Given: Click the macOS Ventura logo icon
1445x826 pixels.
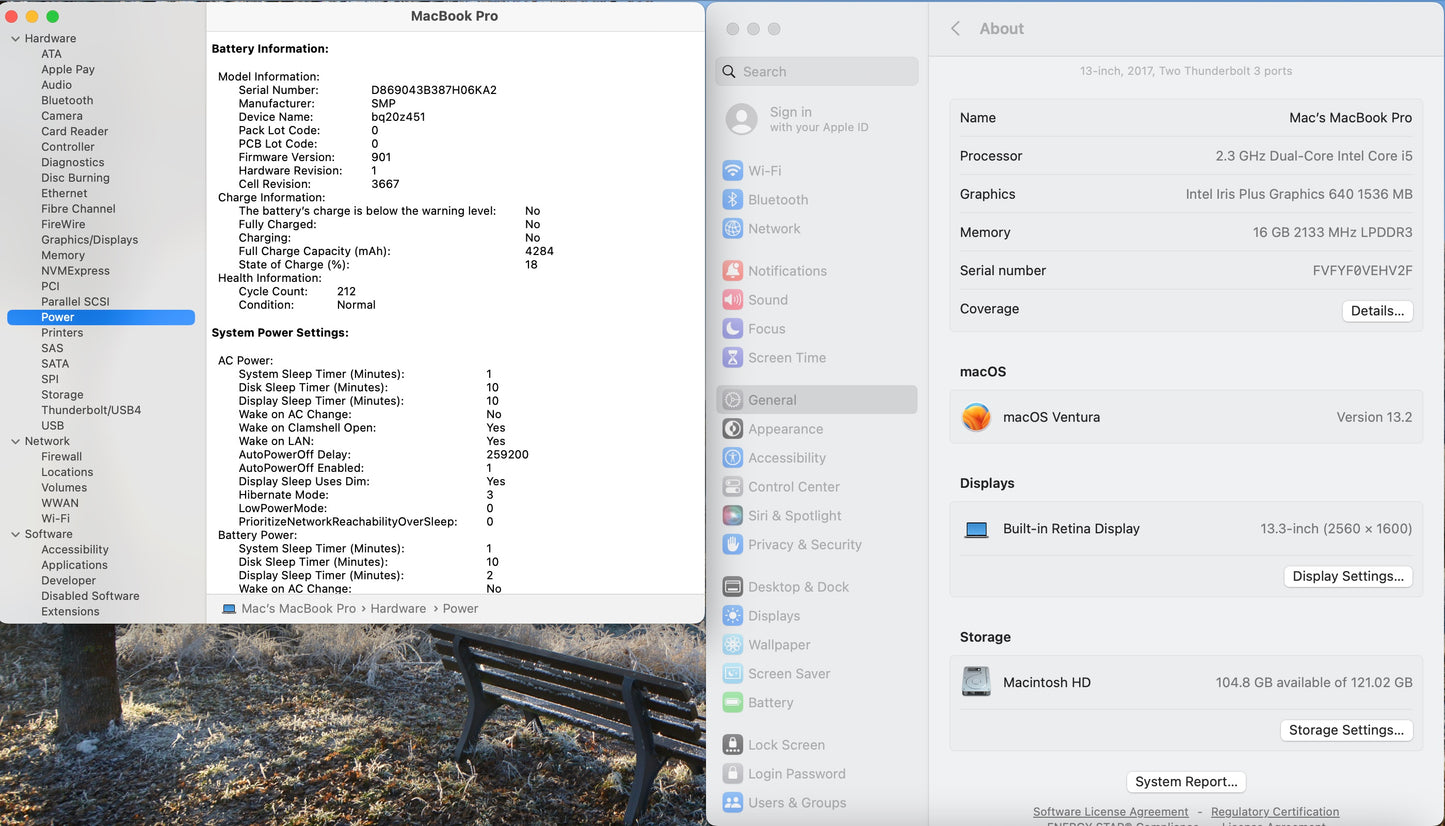Looking at the screenshot, I should pyautogui.click(x=976, y=417).
